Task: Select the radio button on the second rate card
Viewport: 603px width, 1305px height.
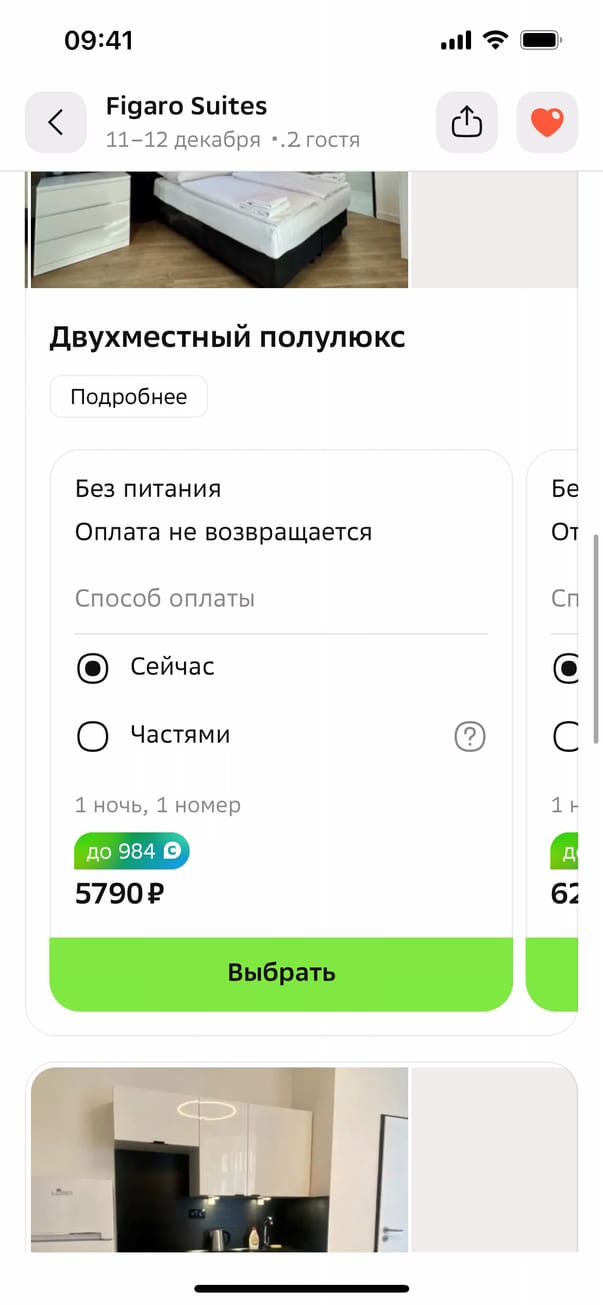Action: coord(567,668)
